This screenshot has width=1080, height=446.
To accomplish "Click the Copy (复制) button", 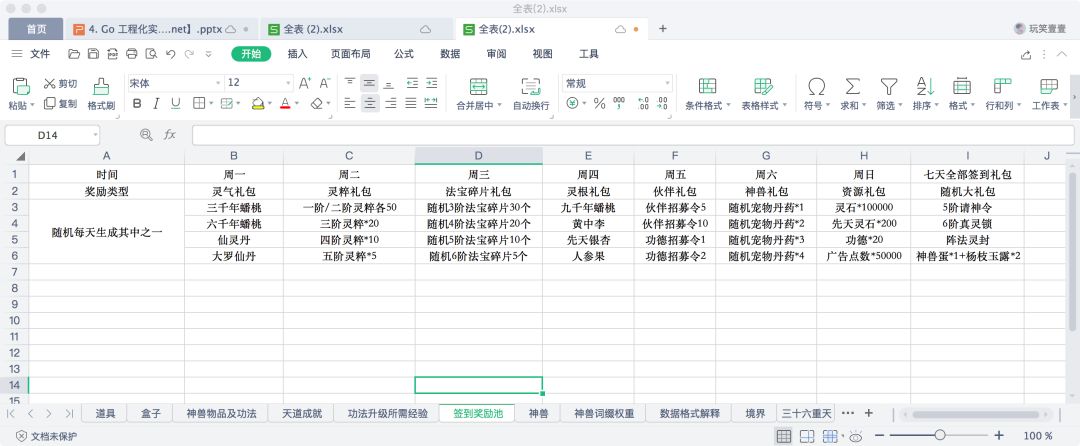I will 61,103.
